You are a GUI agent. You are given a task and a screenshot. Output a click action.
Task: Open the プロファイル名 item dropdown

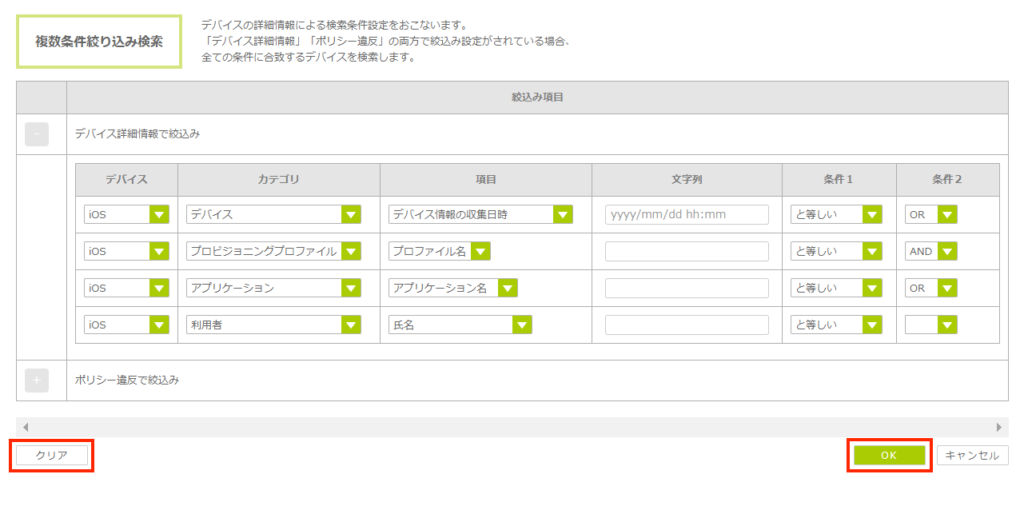tap(439, 251)
